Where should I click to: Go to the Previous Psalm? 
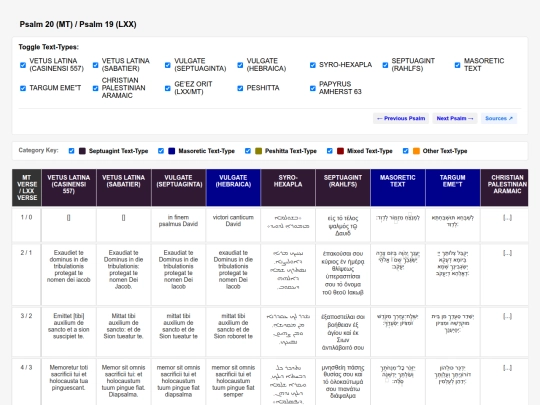(x=401, y=118)
